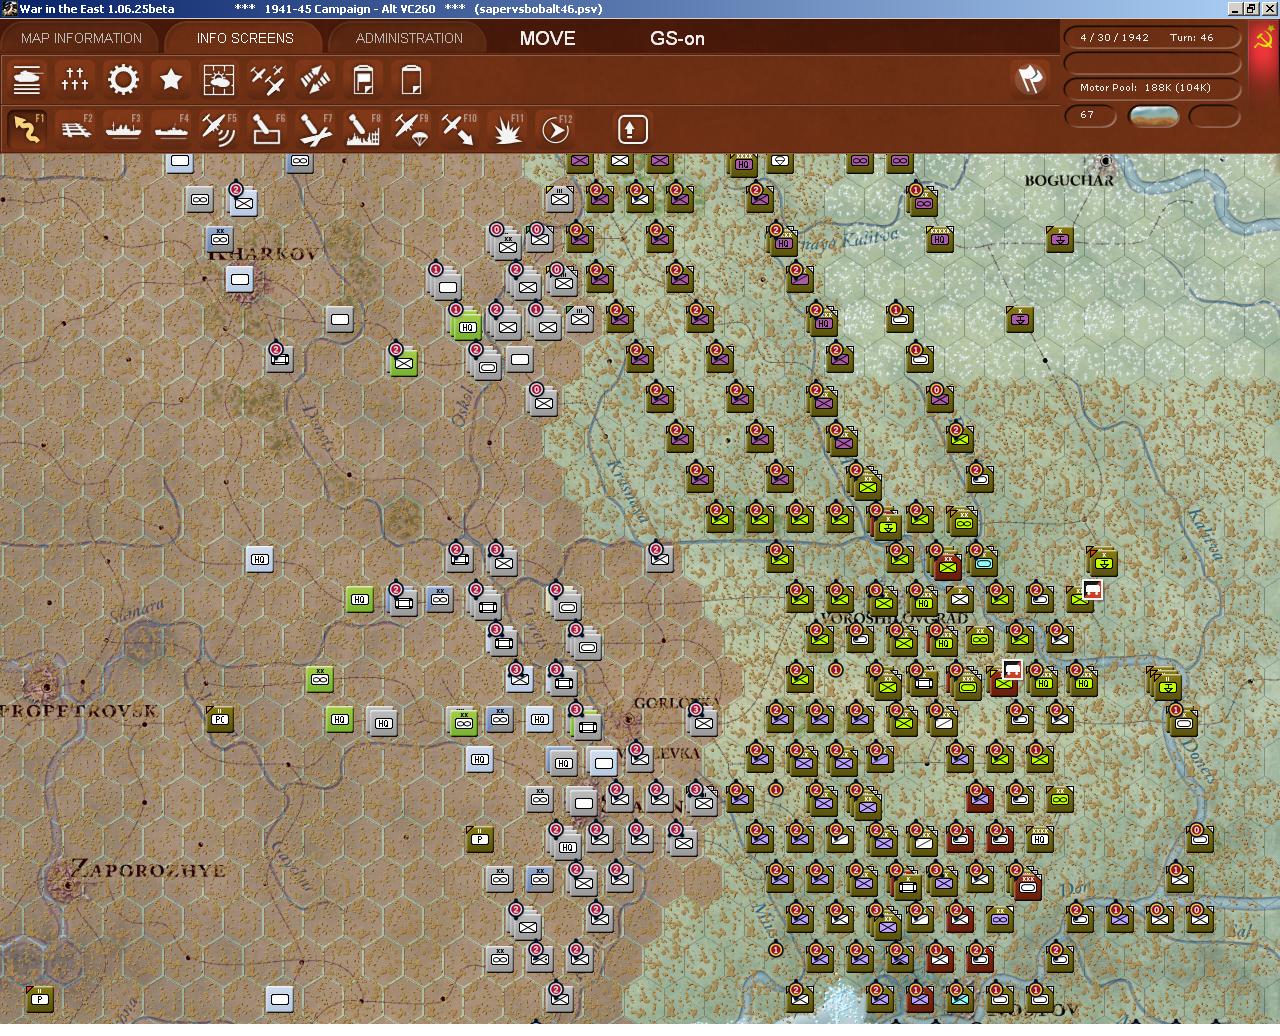Click the up-arrow toggle toolbar button
The height and width of the screenshot is (1036, 1280).
[632, 129]
